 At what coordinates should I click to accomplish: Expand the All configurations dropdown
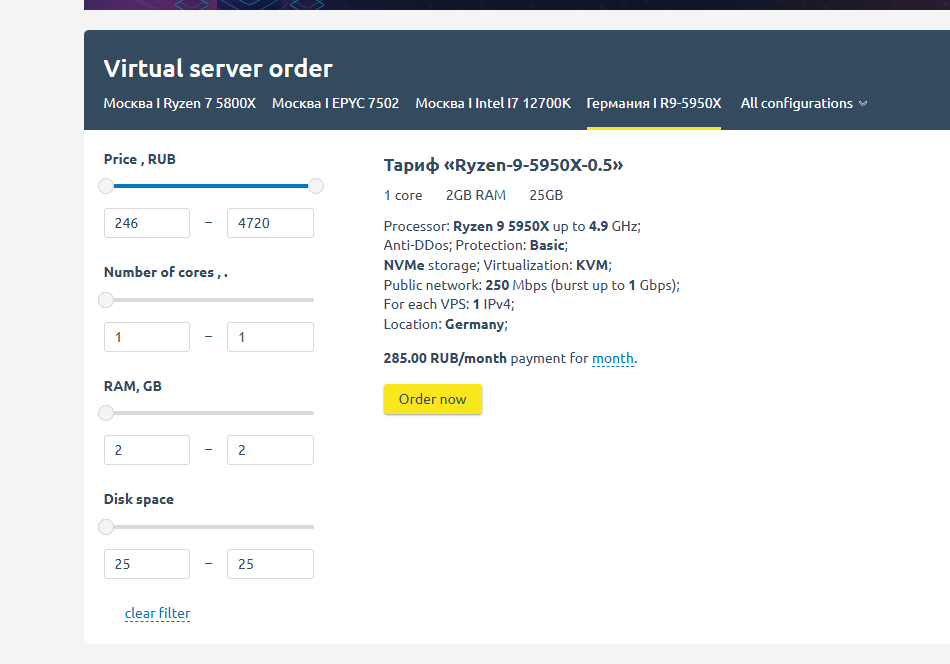803,104
